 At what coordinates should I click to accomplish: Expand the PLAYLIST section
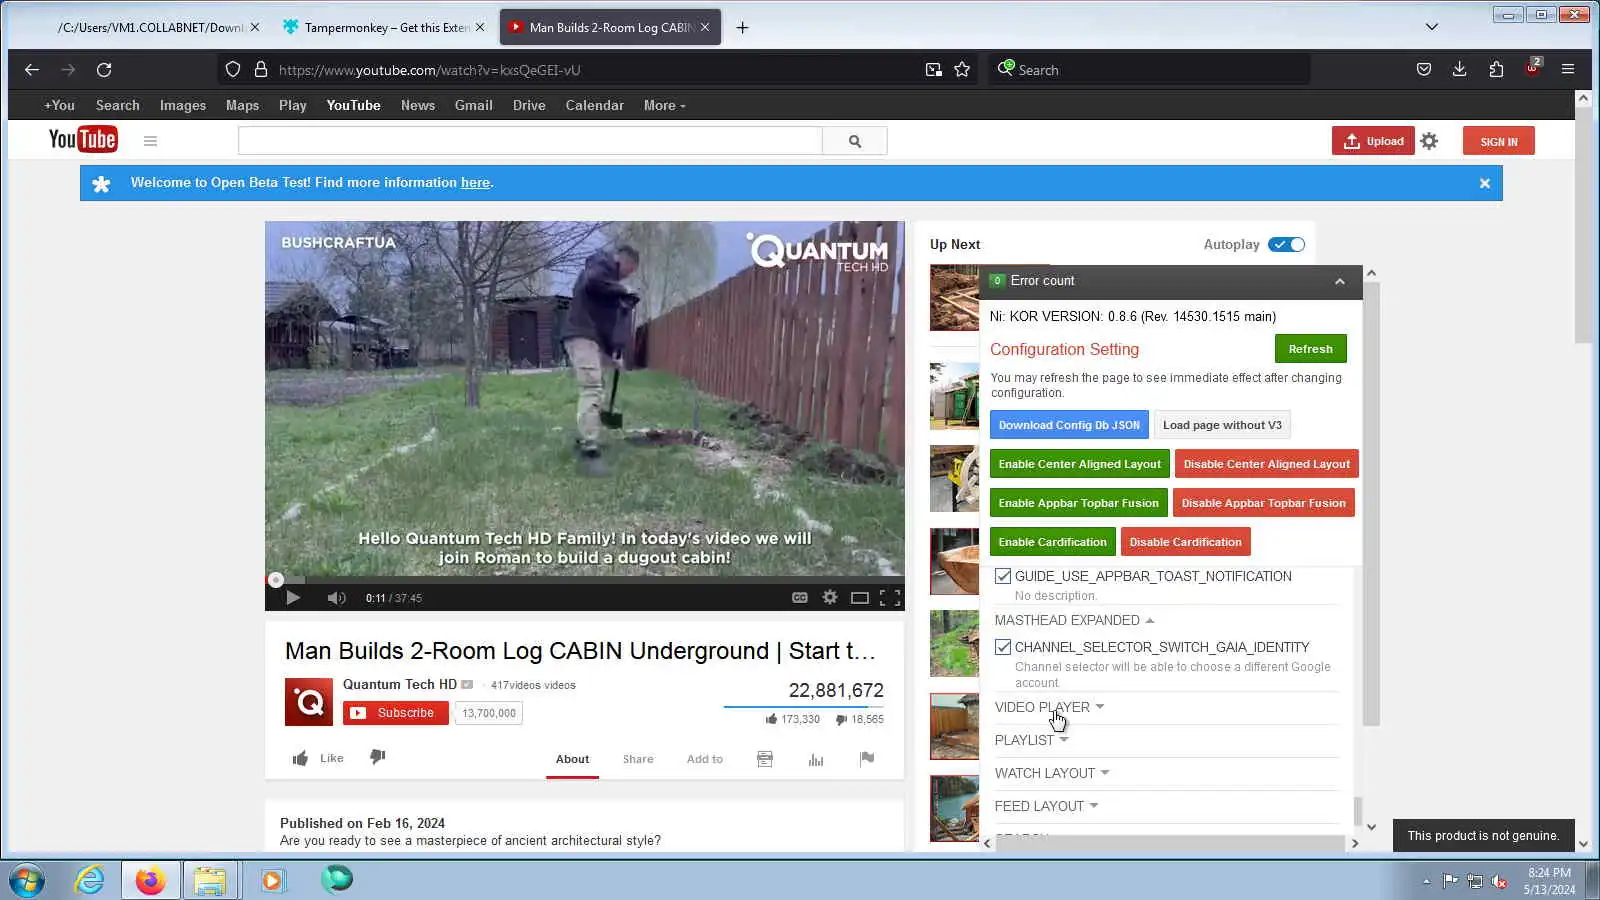point(1031,740)
